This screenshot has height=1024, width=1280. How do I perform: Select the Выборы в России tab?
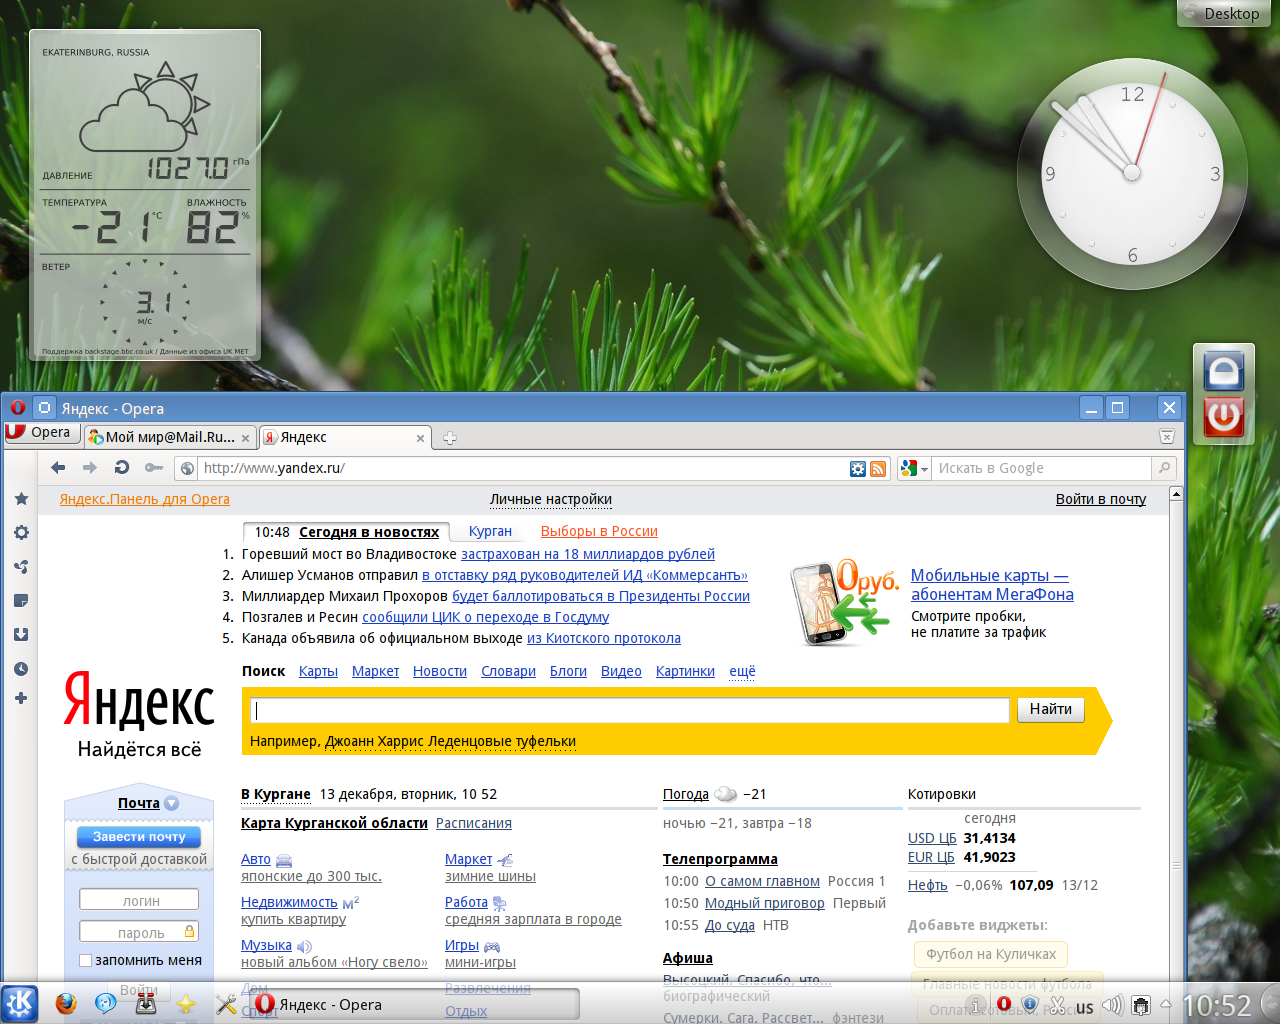(599, 531)
